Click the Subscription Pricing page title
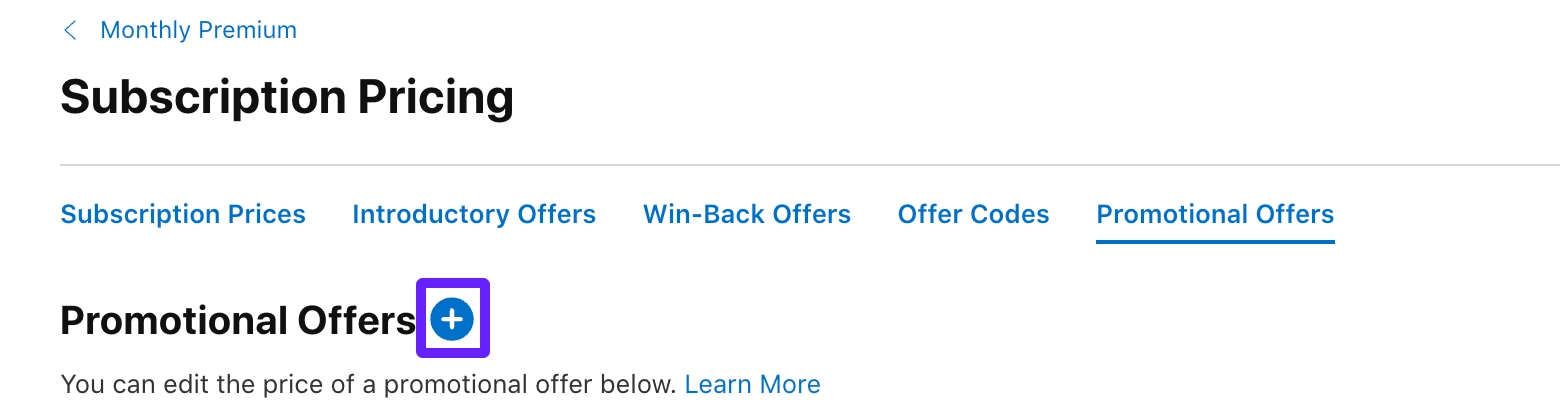The image size is (1560, 414). click(x=287, y=98)
